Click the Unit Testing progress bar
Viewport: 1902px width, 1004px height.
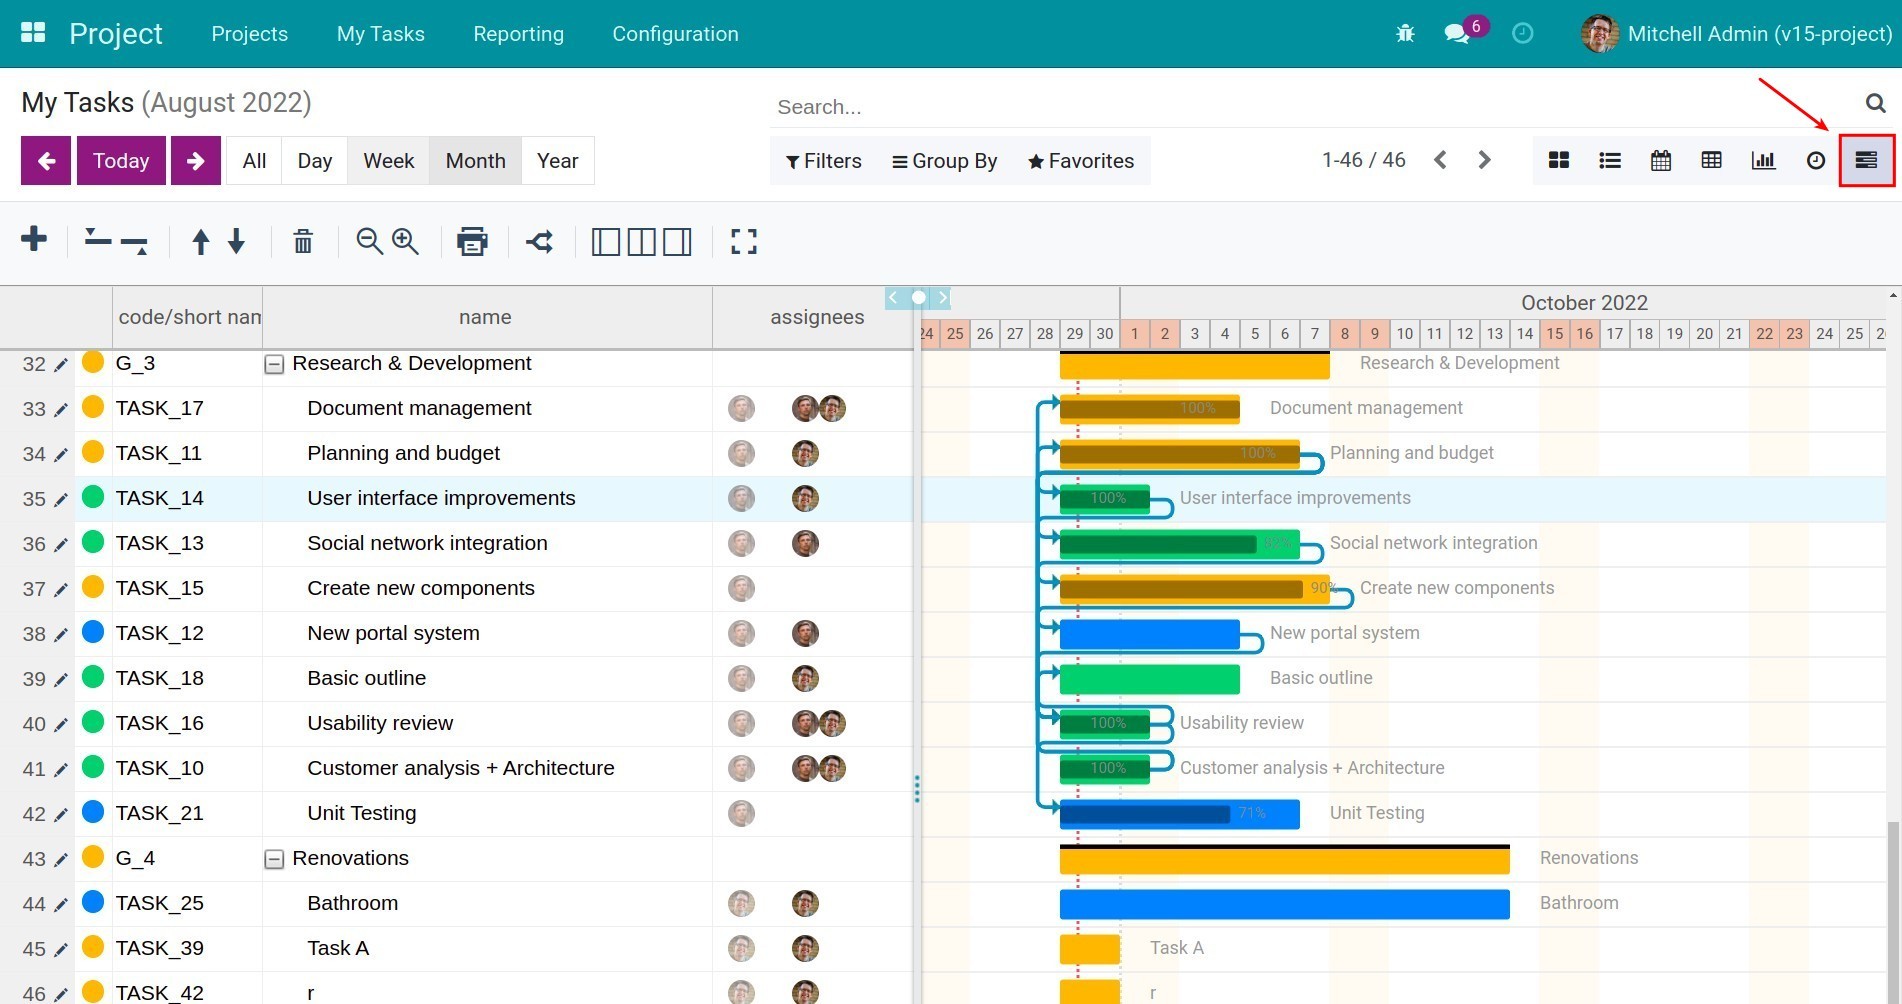coord(1178,813)
